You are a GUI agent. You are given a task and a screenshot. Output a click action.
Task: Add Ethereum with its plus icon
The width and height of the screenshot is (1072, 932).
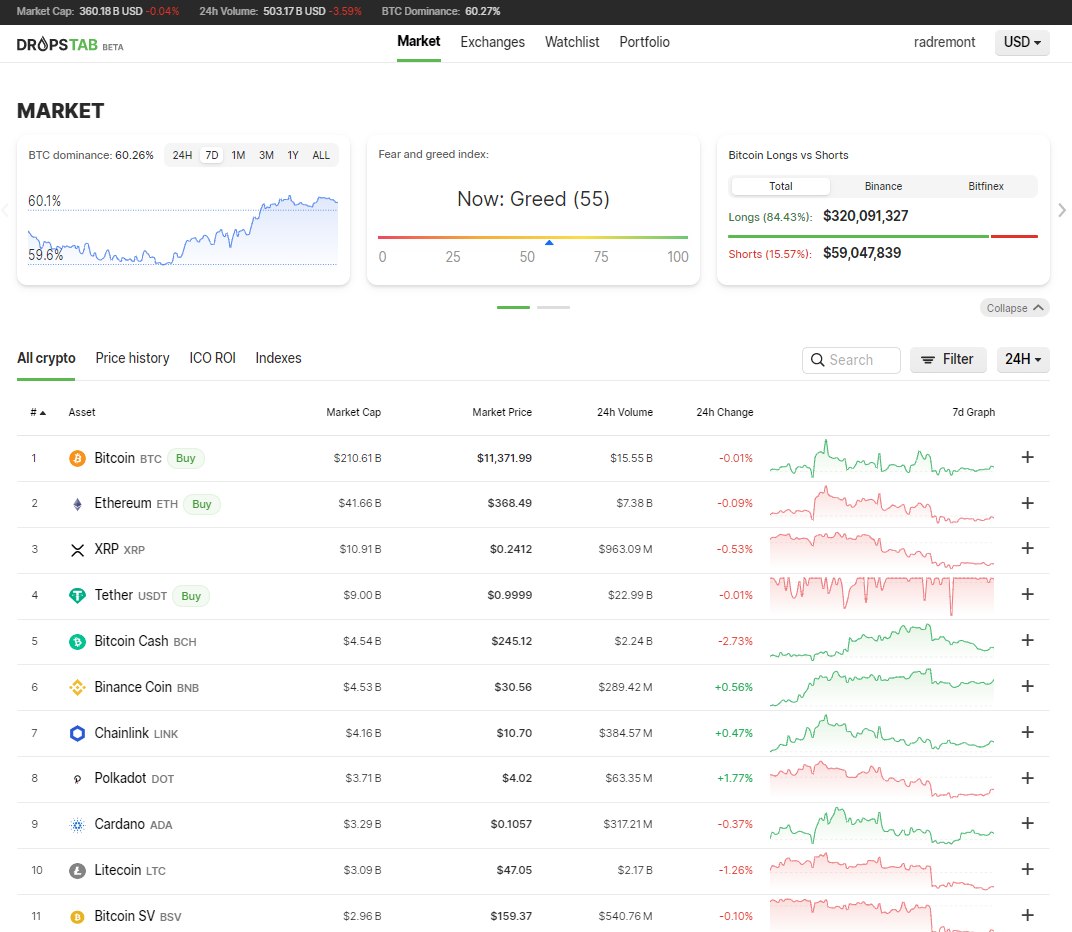point(1027,503)
